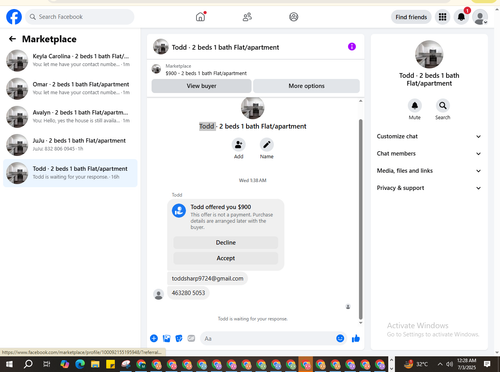Open Task View on the taskbar
The width and height of the screenshot is (500, 372).
47,364
